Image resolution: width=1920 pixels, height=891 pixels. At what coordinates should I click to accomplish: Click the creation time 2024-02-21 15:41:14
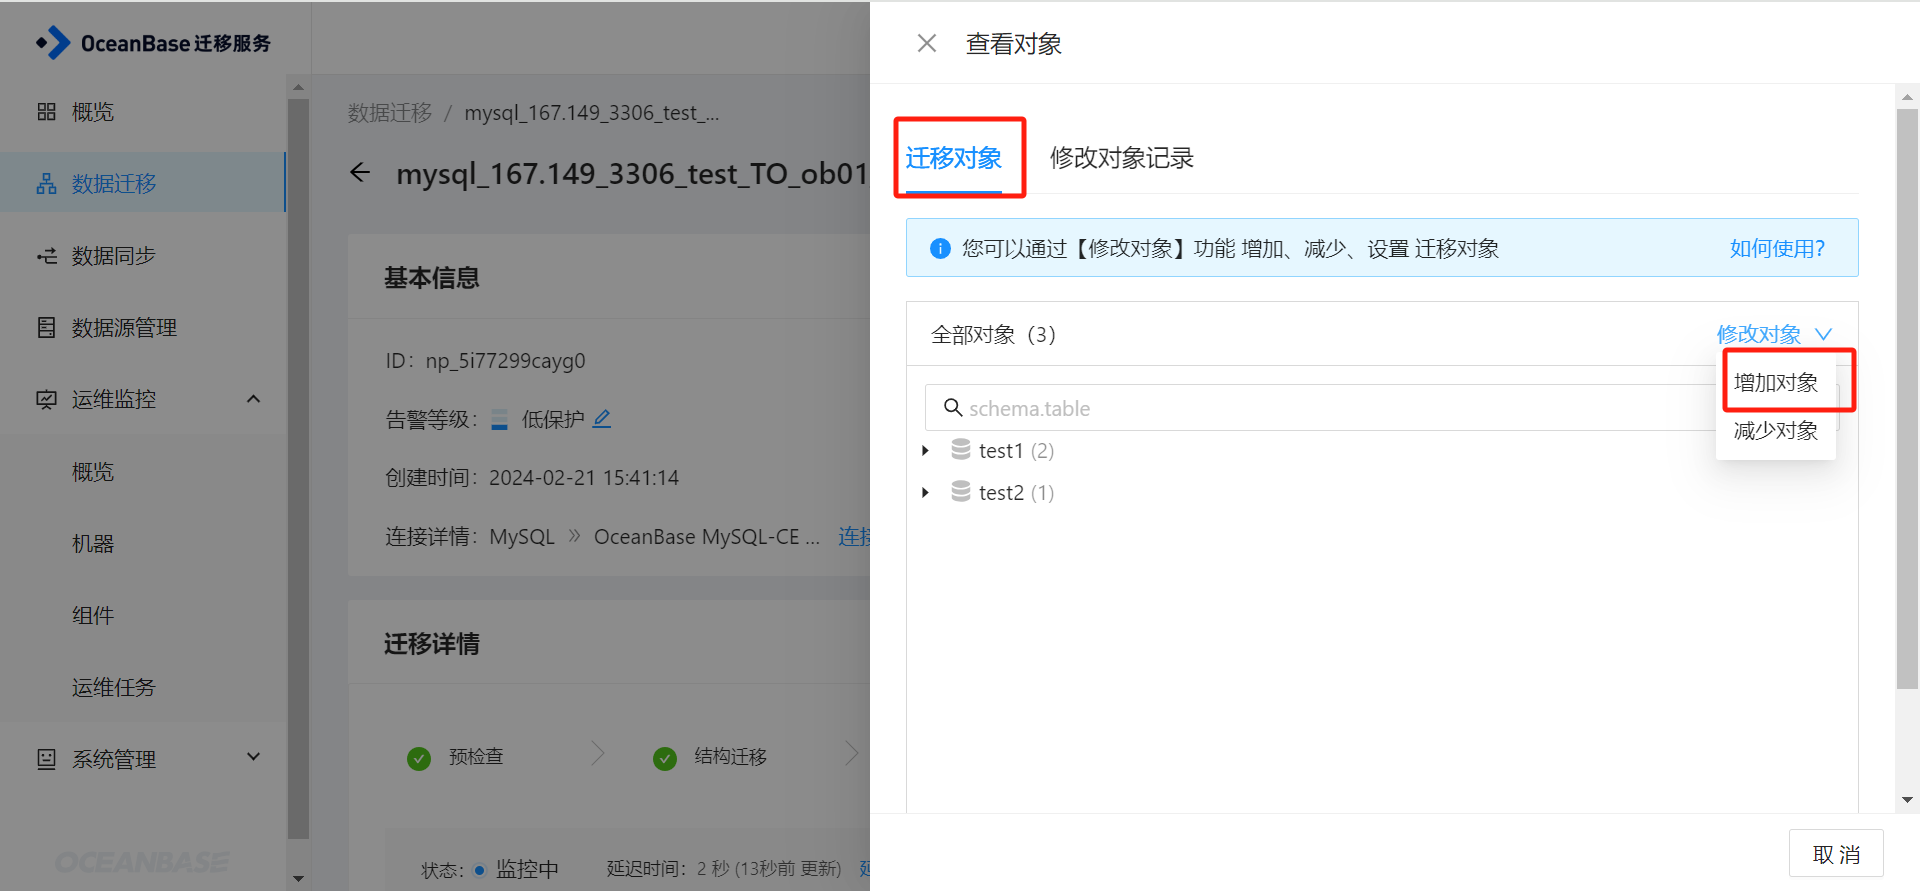[x=583, y=478]
